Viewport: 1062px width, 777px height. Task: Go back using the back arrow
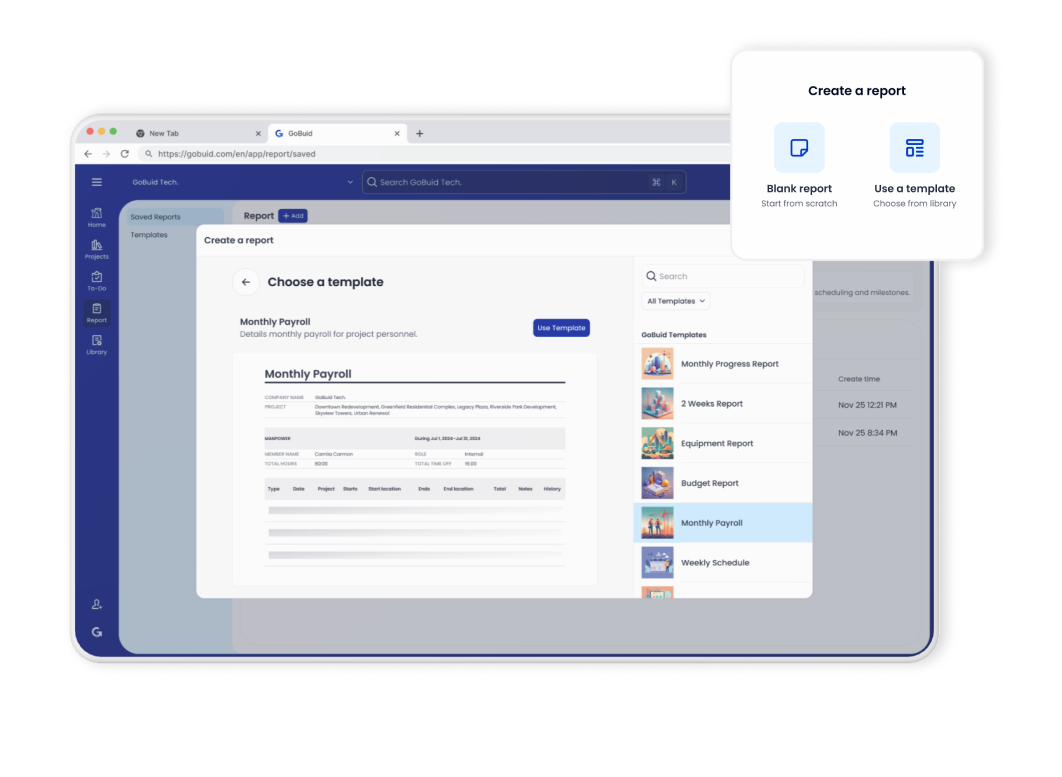245,282
